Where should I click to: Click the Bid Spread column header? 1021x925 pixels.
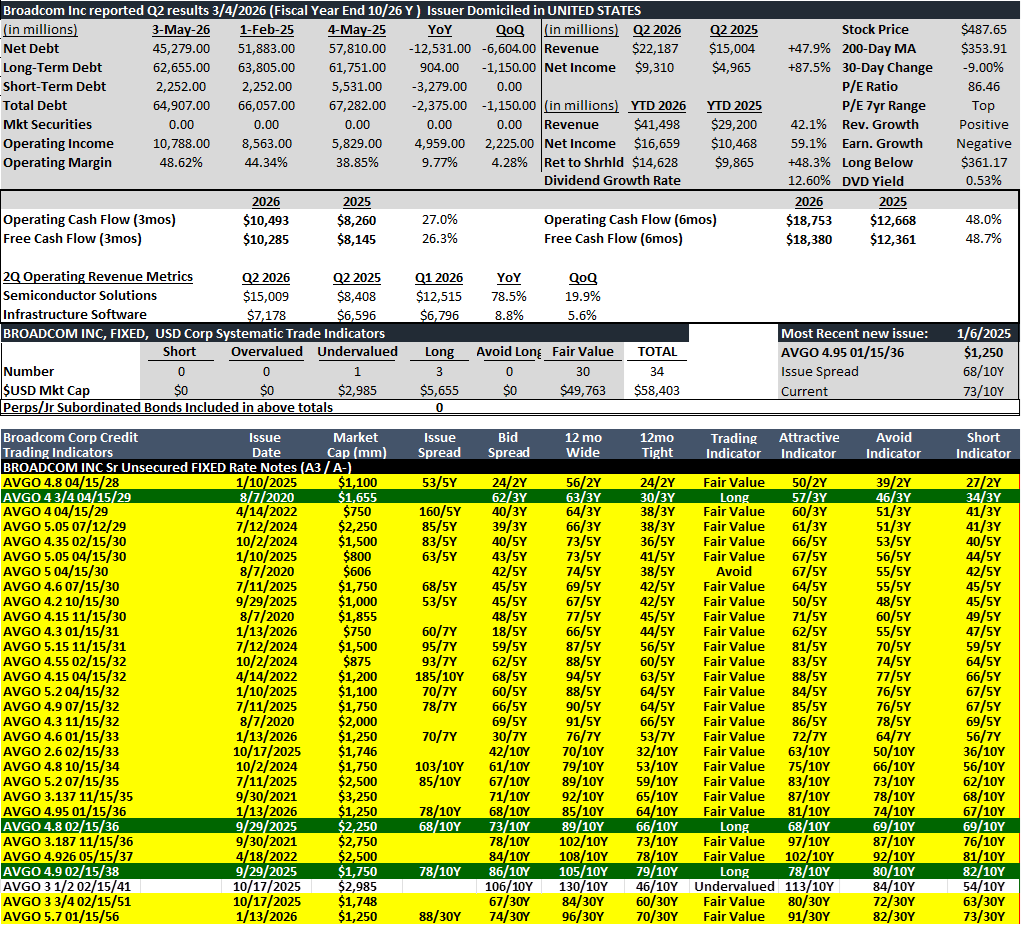tap(508, 445)
